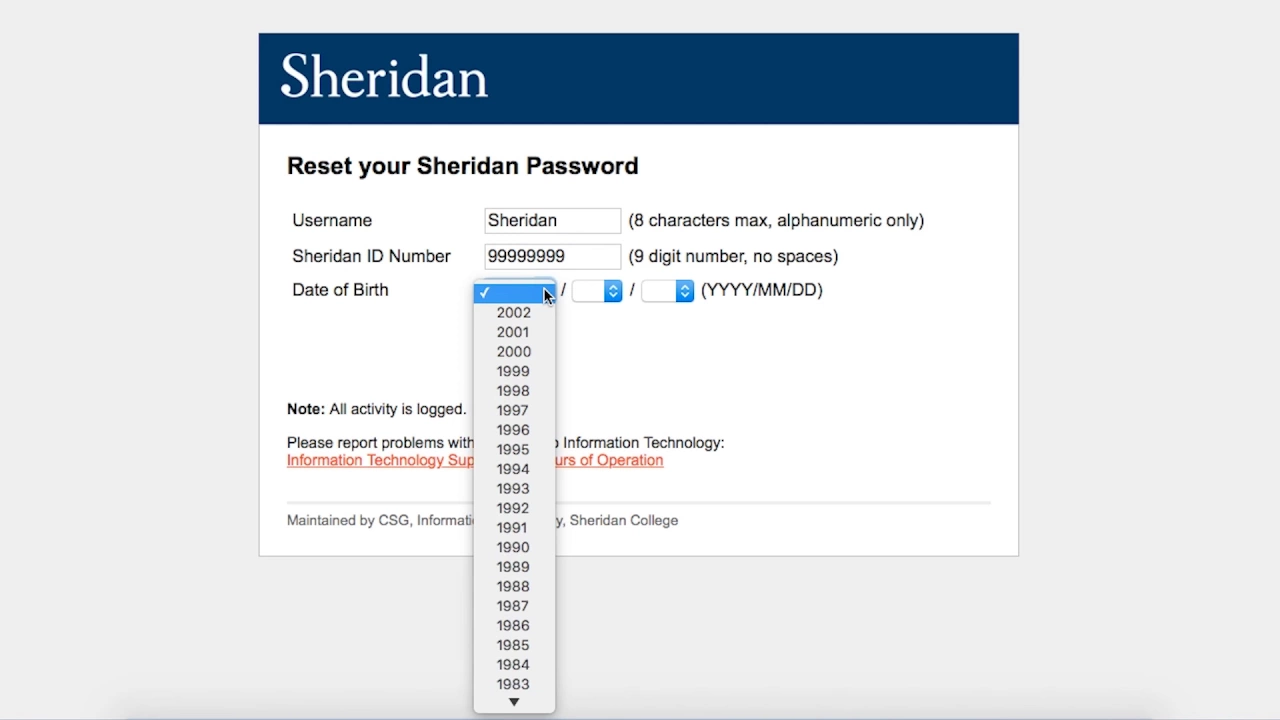This screenshot has width=1280, height=720.
Task: Click the Sheridan logo in header
Action: point(384,77)
